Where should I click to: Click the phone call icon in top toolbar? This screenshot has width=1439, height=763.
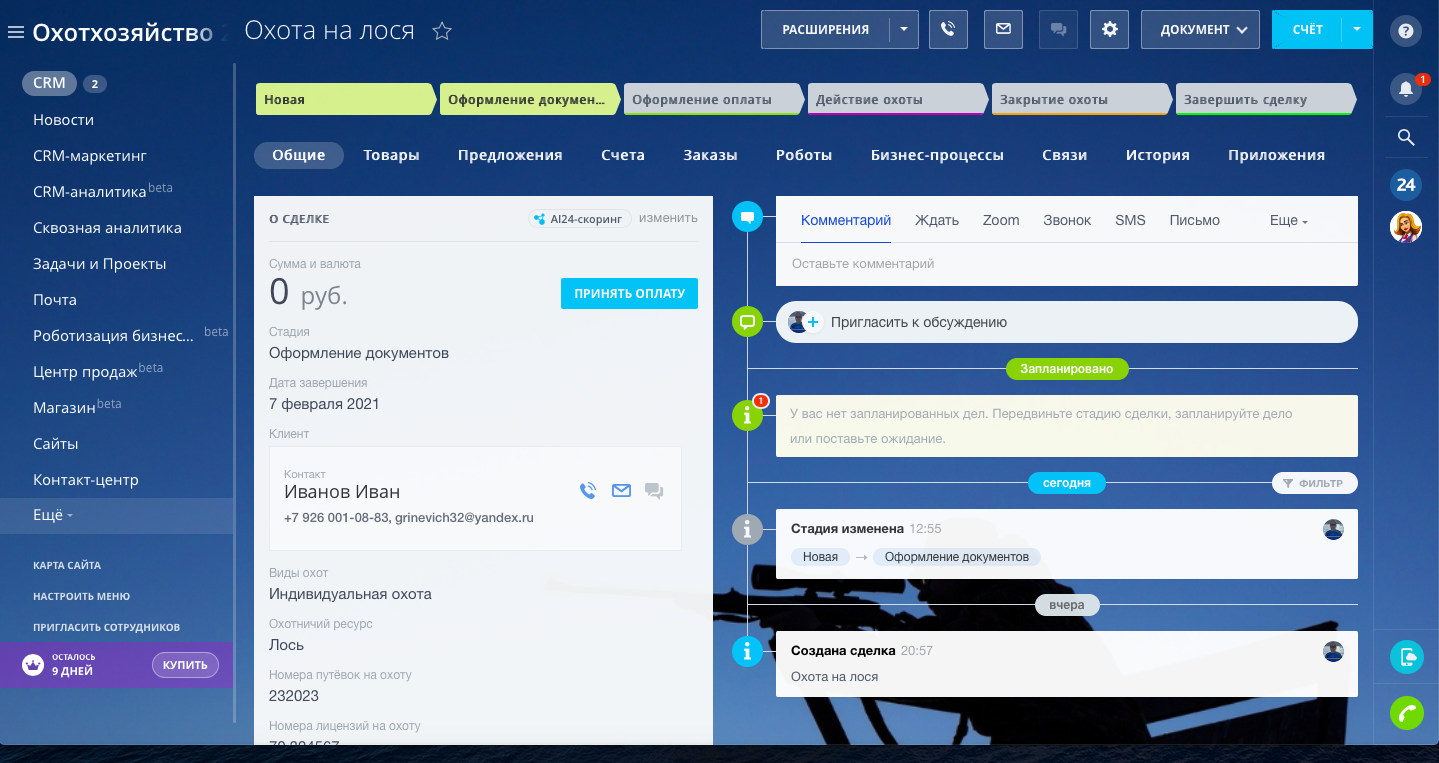[x=948, y=30]
